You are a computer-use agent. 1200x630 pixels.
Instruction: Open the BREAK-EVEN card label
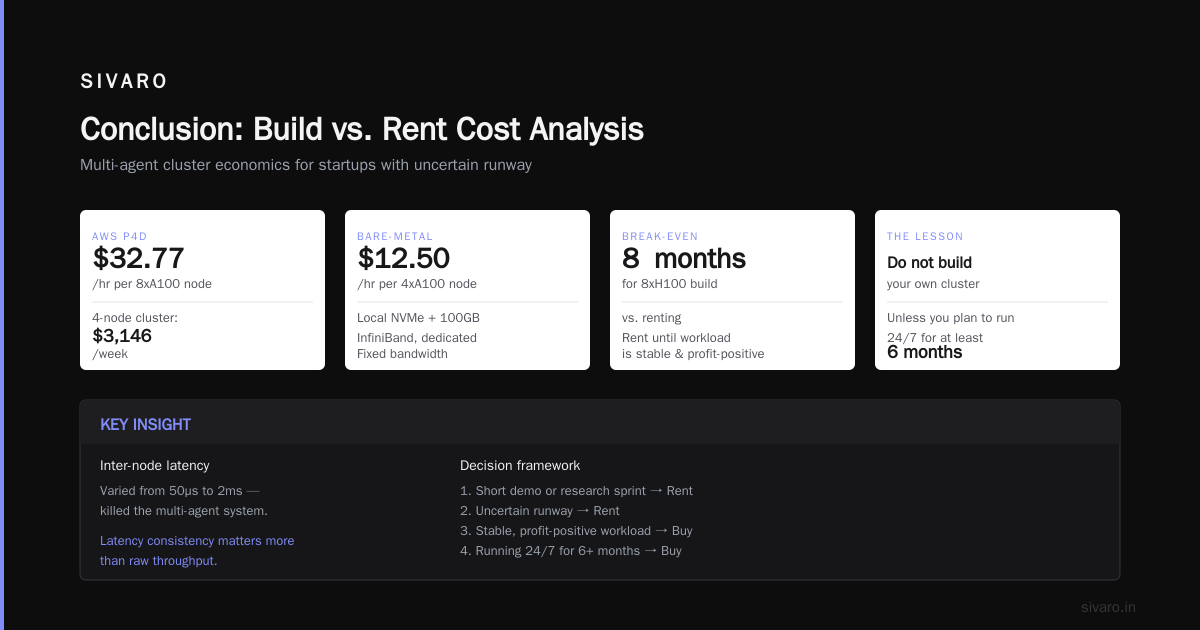click(x=660, y=236)
